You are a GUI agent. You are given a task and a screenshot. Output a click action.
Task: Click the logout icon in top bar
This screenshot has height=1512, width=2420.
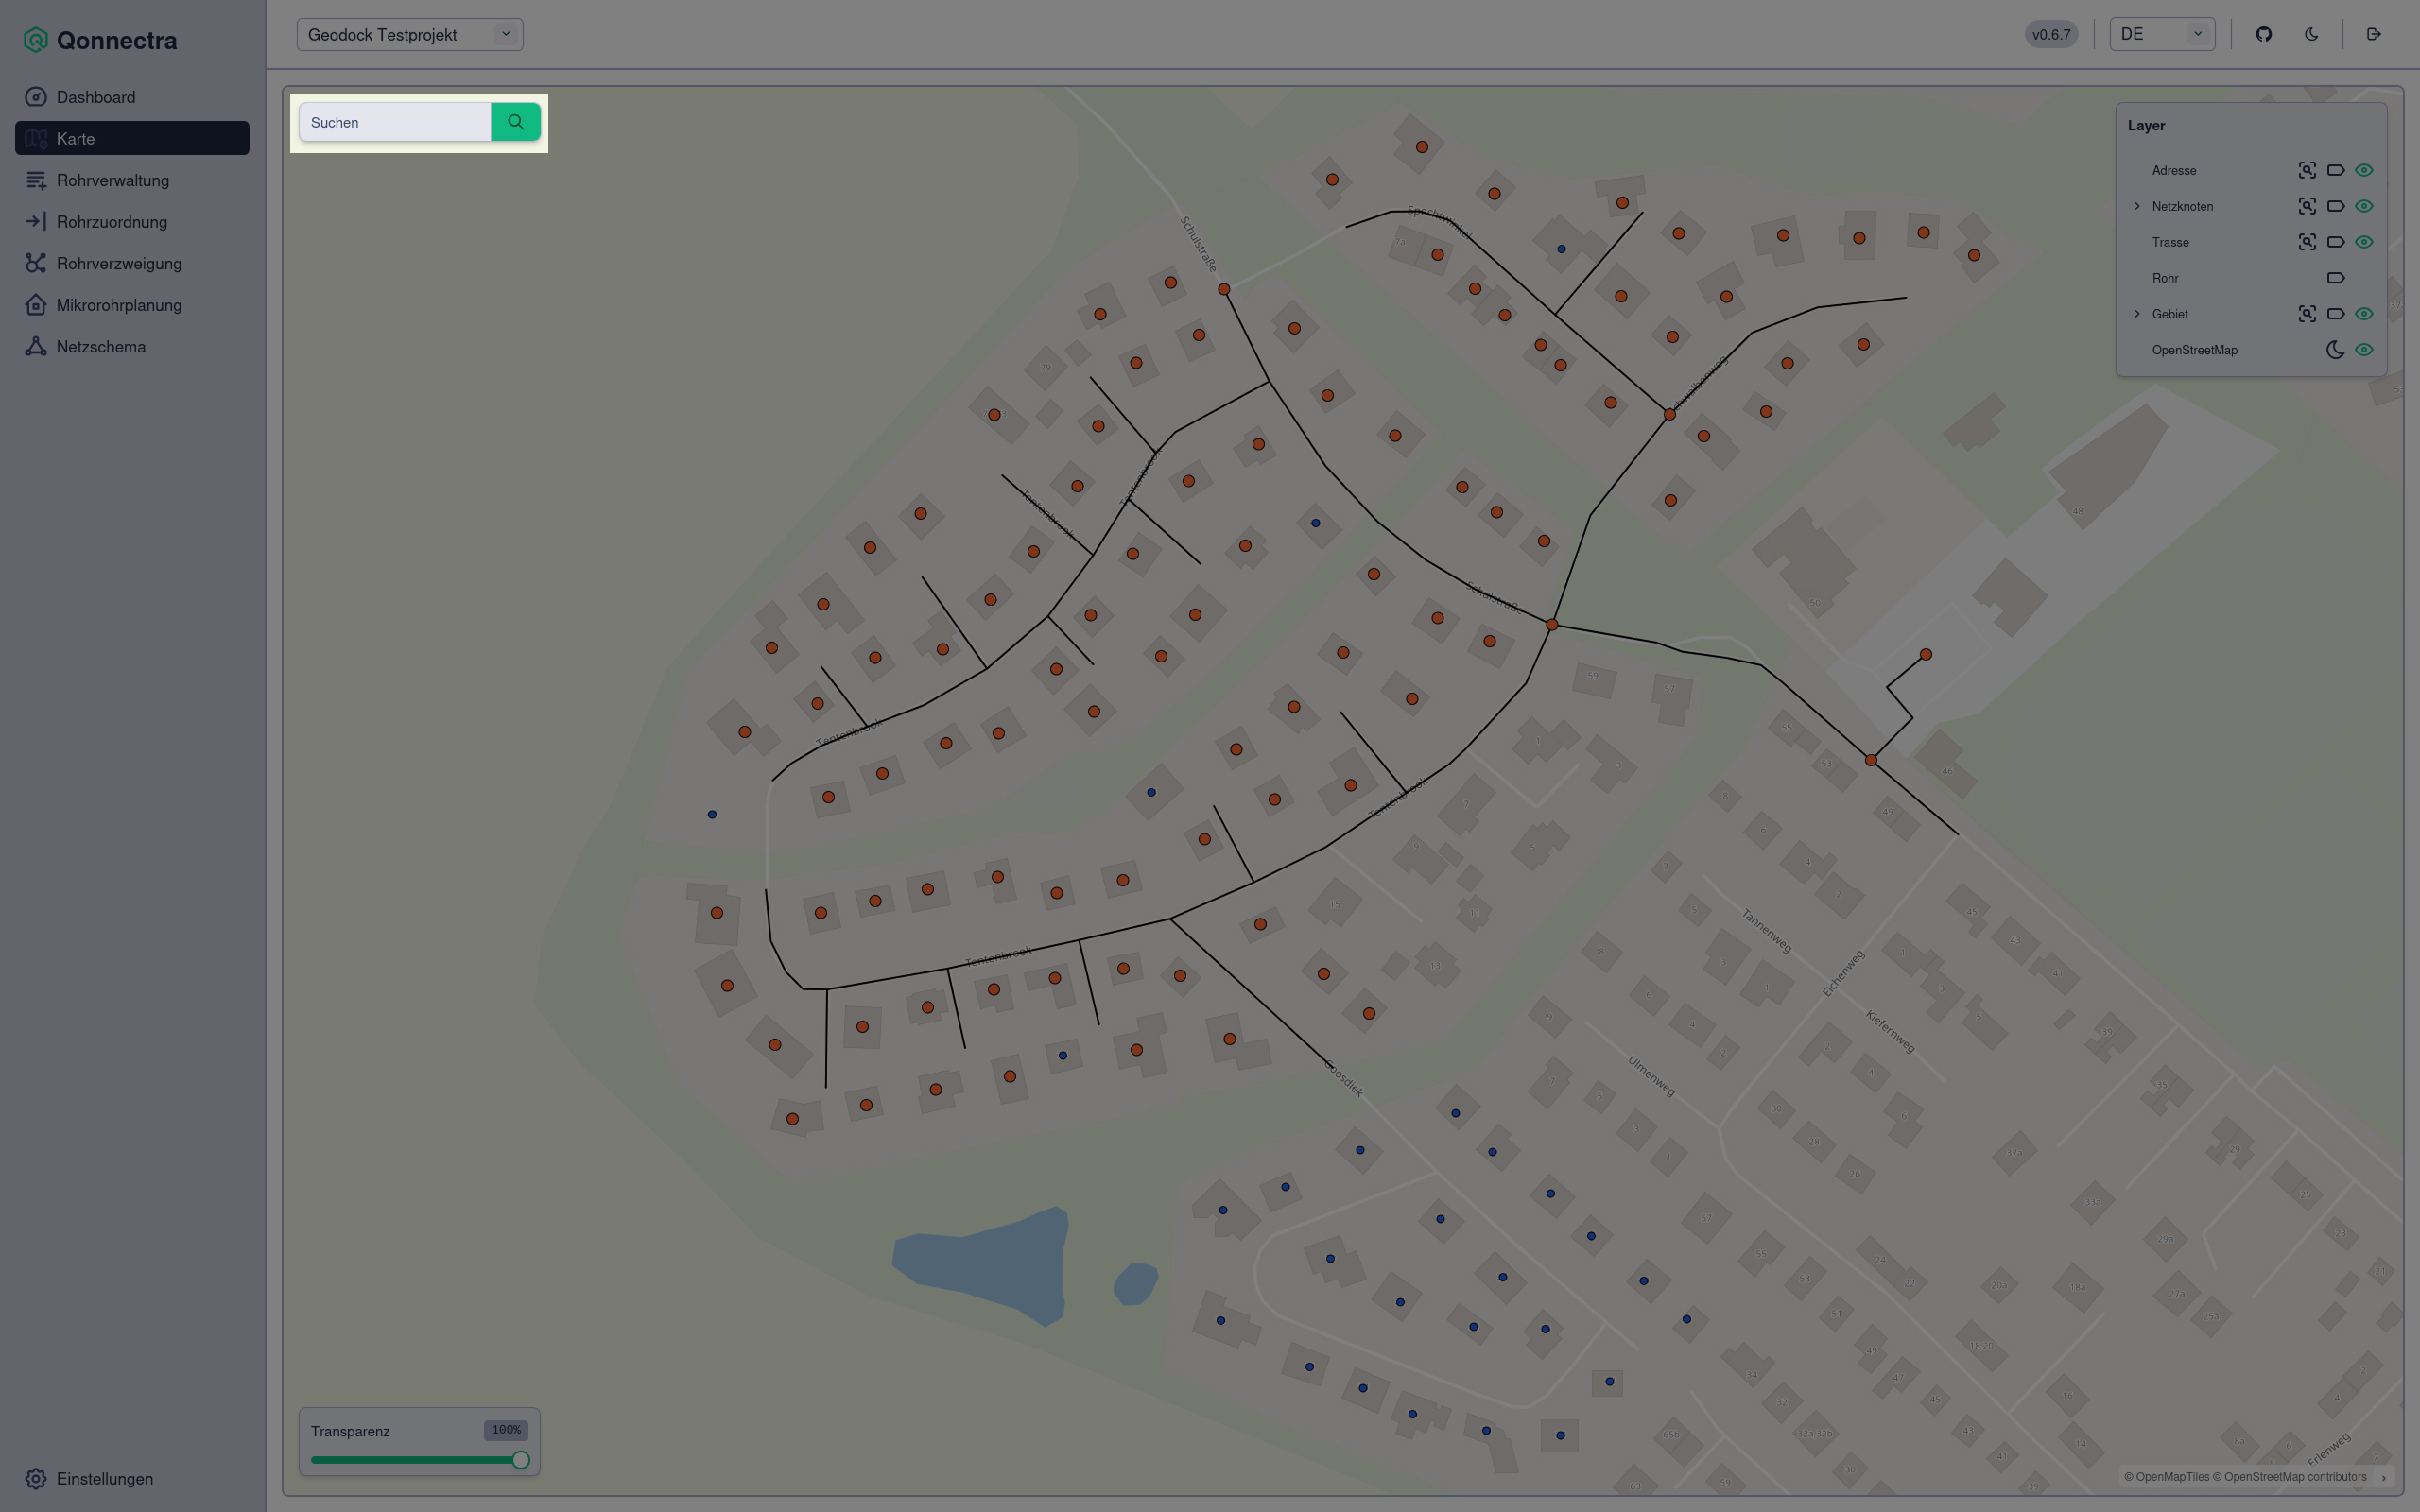pos(2374,34)
